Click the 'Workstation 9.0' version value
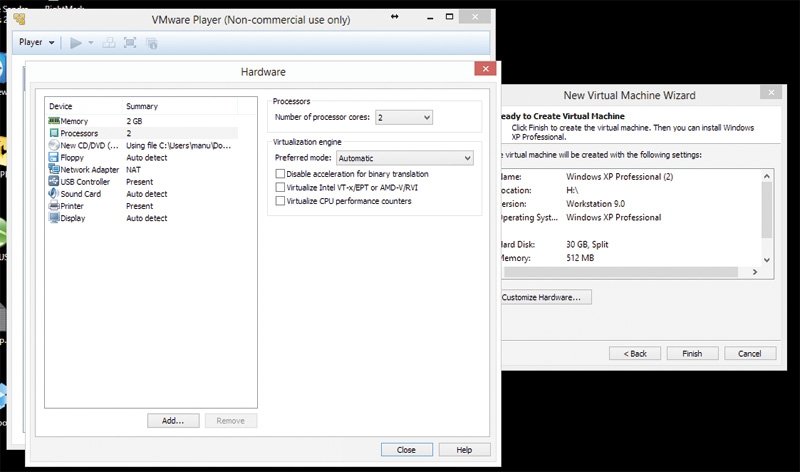 point(595,204)
